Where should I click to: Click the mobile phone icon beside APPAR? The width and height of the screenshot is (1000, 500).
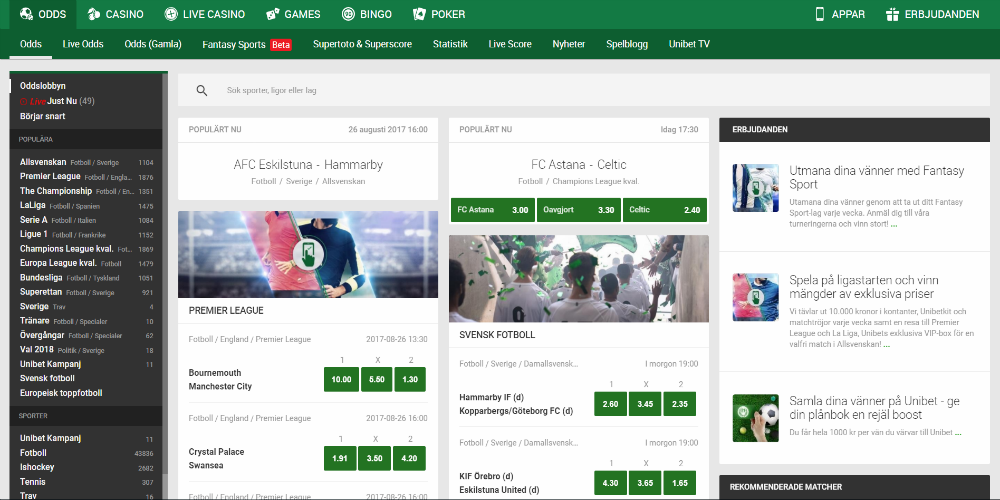[820, 14]
